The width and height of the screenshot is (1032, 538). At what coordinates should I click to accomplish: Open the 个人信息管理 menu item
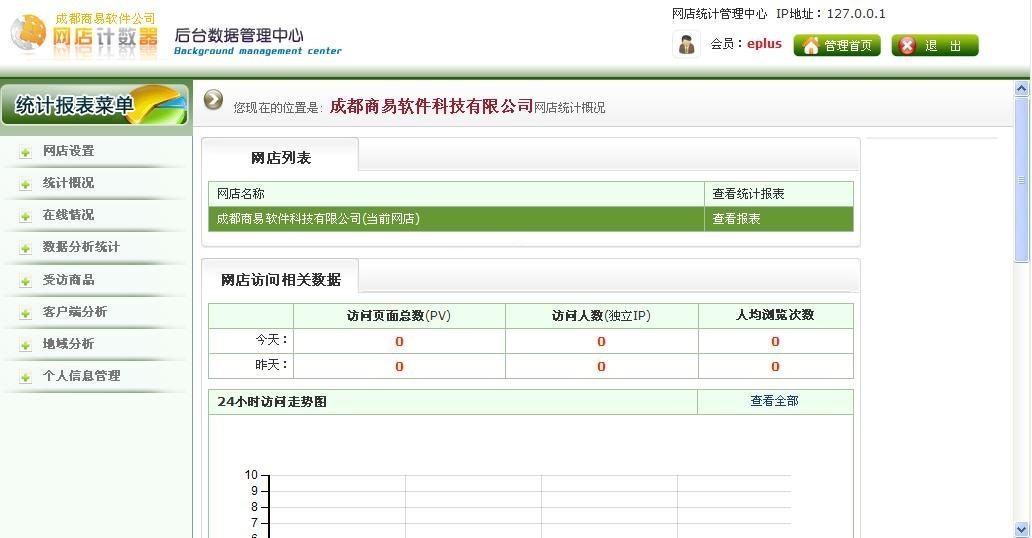(81, 376)
